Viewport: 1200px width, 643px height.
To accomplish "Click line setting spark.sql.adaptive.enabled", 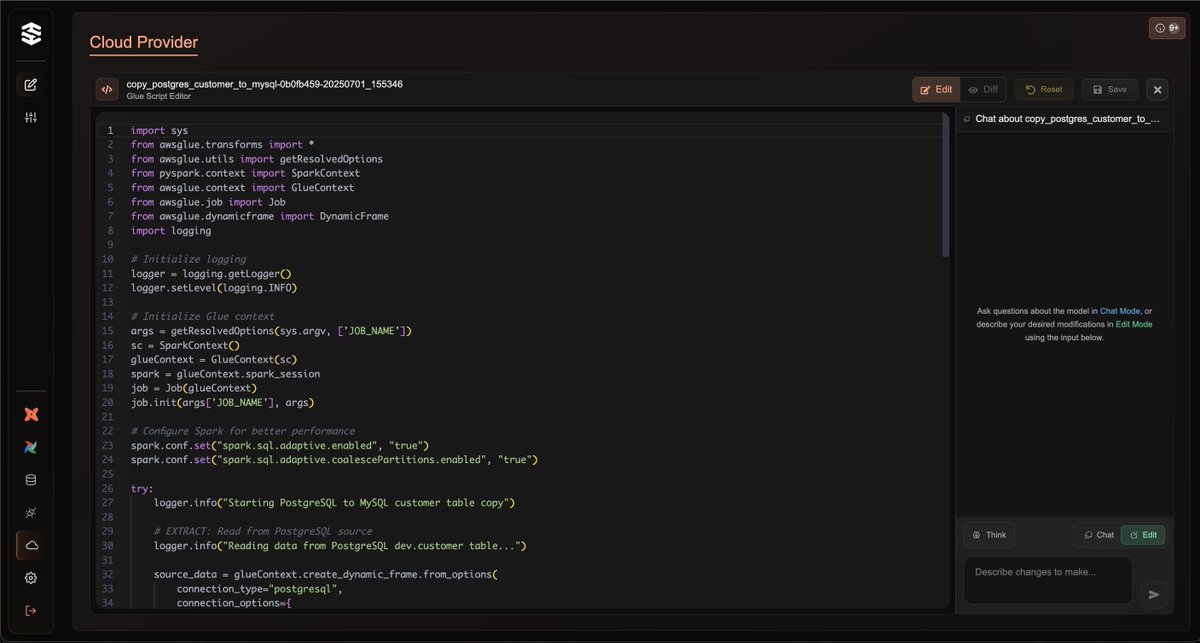I will point(280,445).
